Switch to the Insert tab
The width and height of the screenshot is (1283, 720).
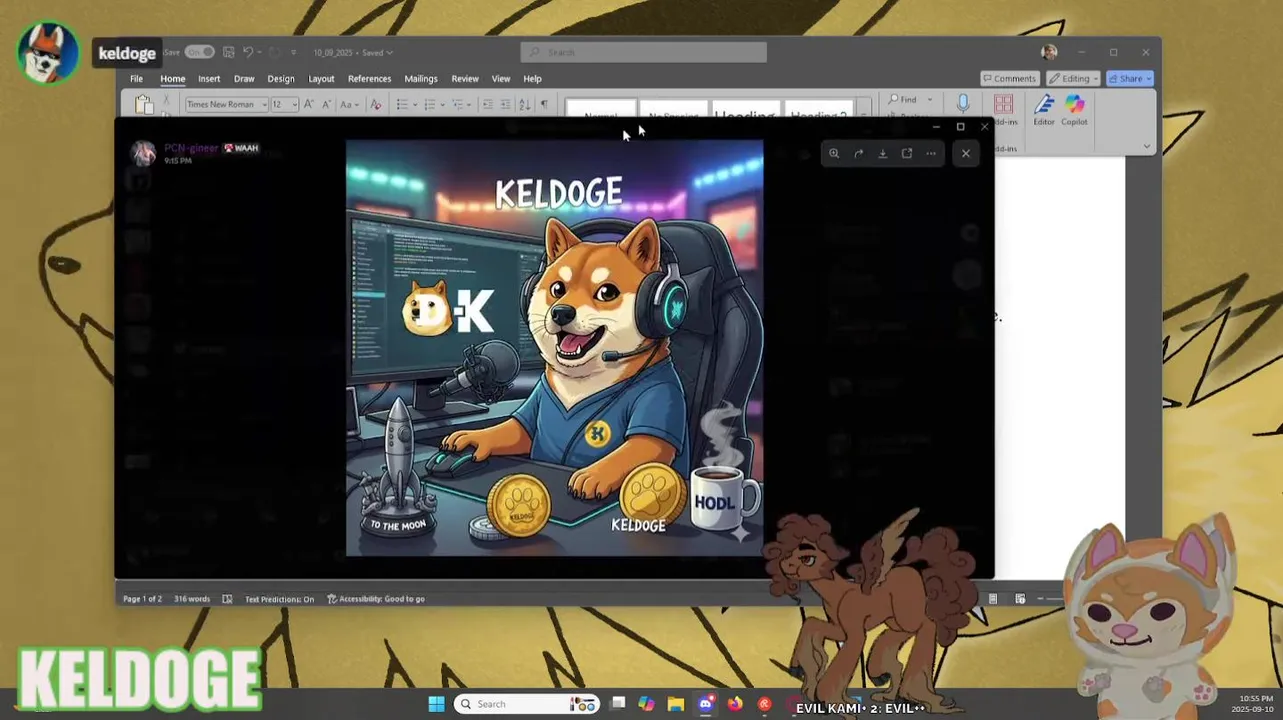click(209, 79)
